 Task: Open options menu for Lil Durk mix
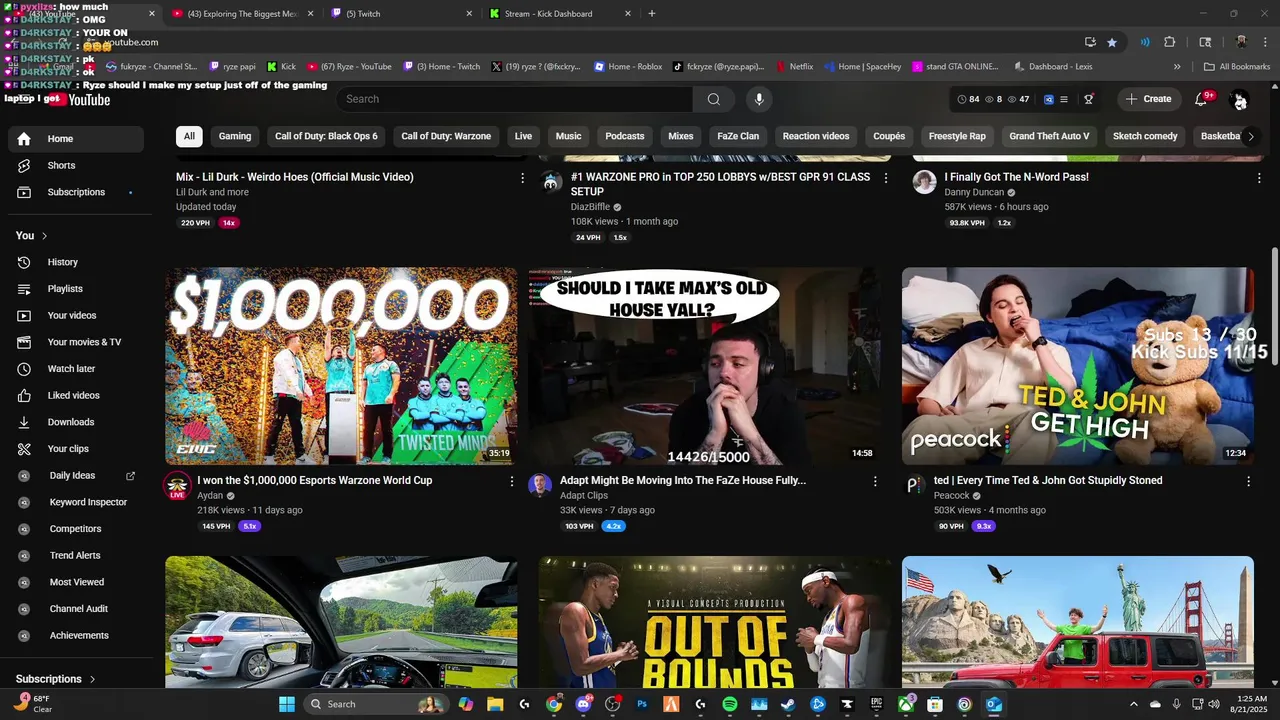522,178
